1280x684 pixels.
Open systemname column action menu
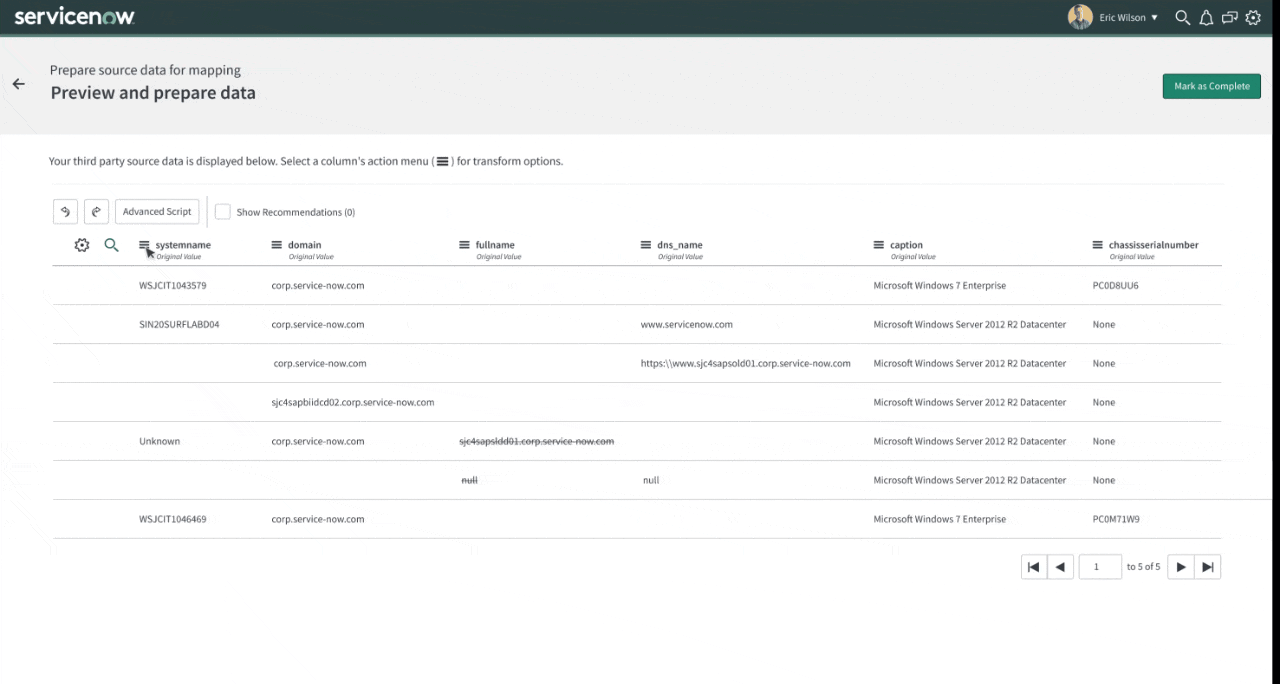[144, 245]
